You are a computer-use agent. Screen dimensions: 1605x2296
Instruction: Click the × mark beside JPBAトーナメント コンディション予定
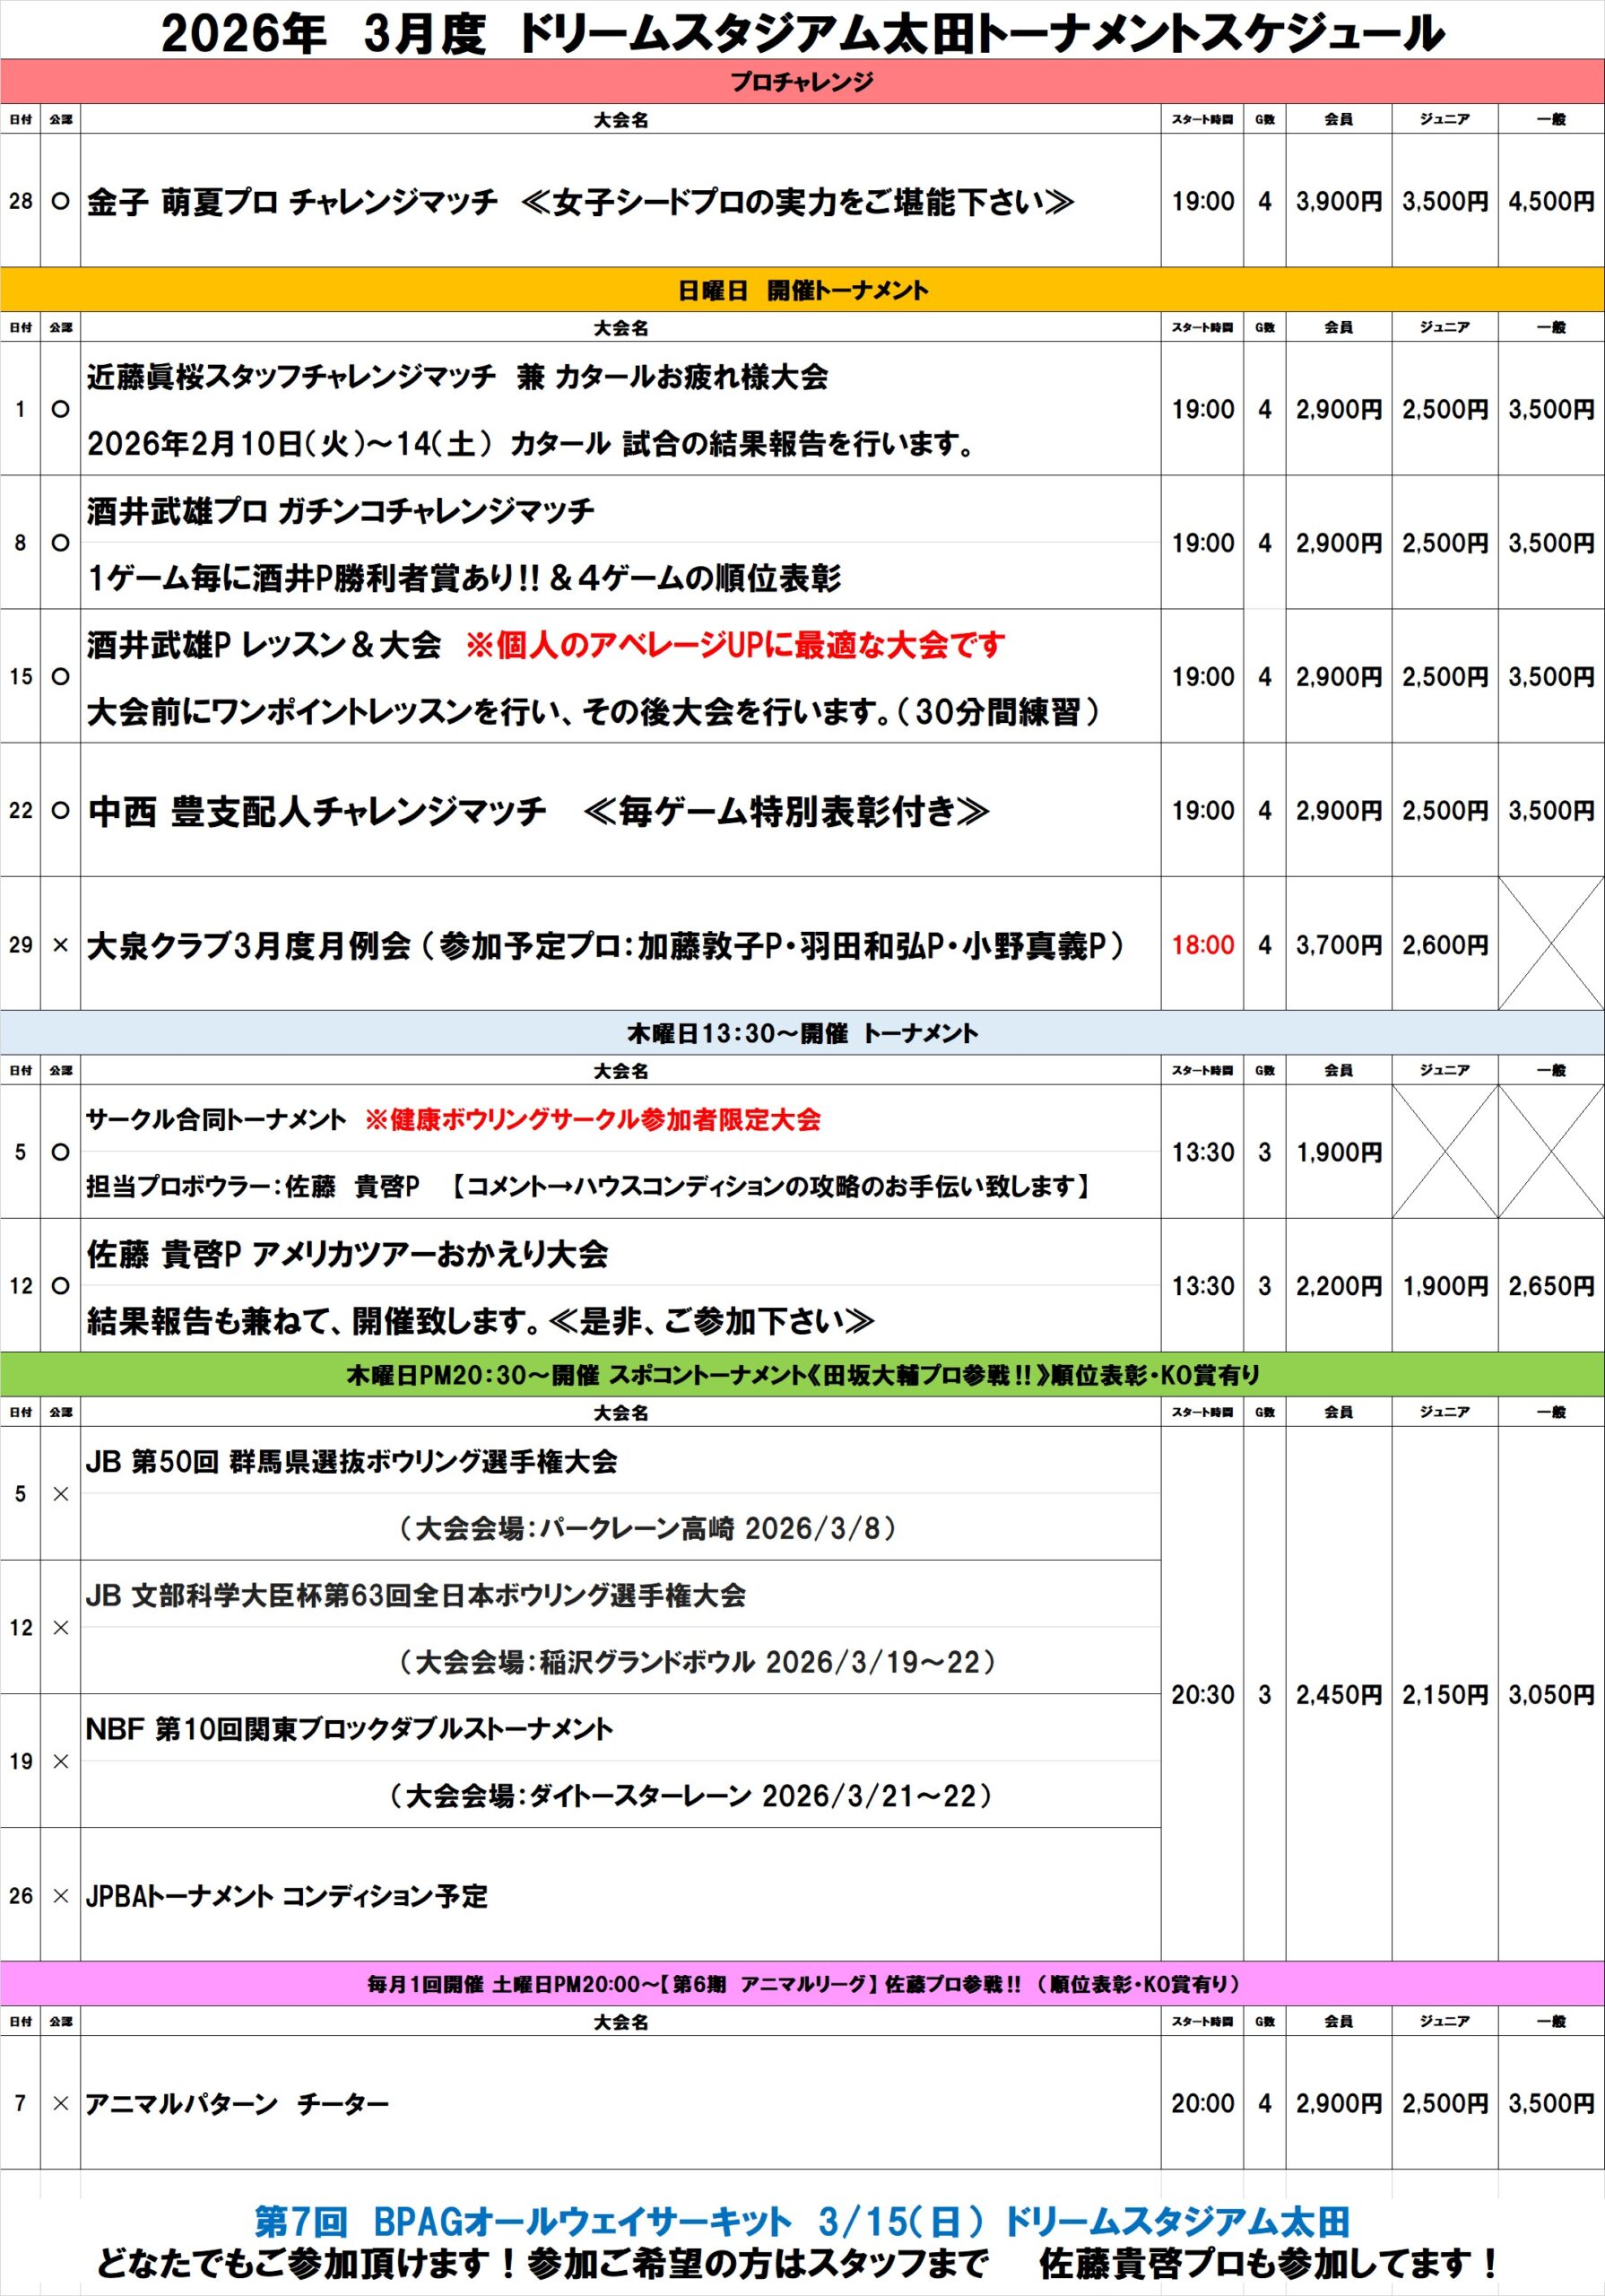coord(60,1896)
